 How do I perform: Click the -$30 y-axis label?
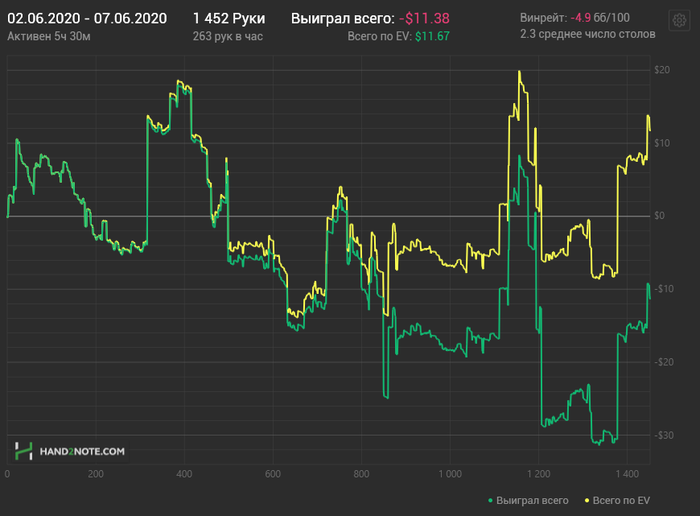pyautogui.click(x=664, y=435)
